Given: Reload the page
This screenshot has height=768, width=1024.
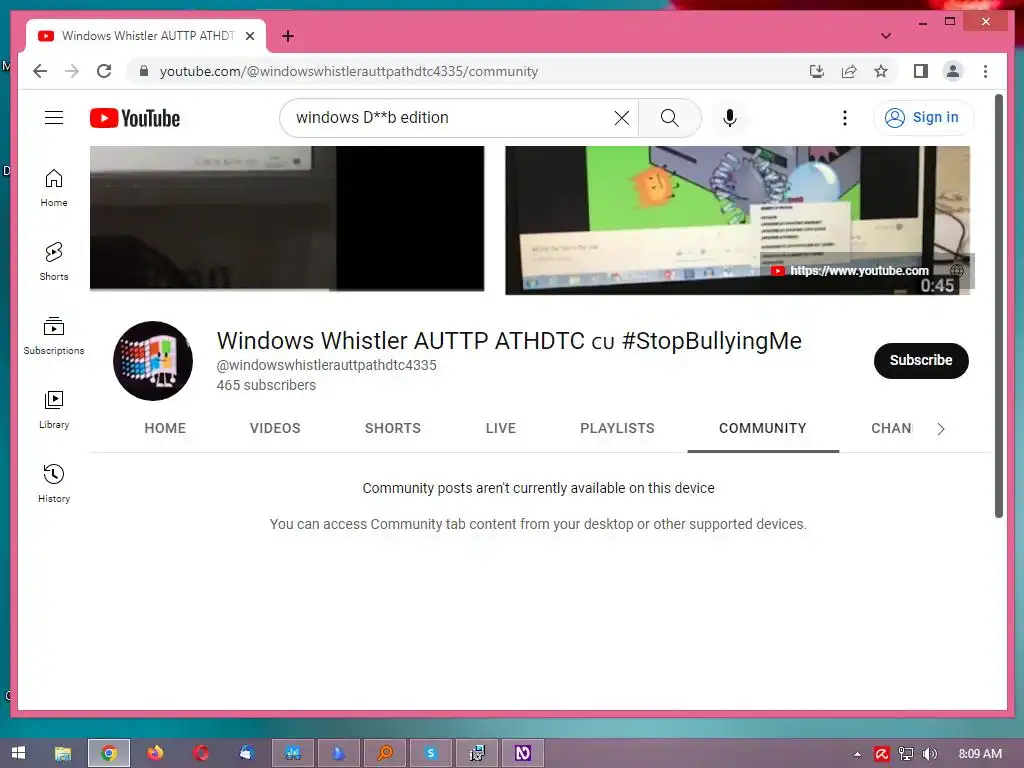Looking at the screenshot, I should coord(104,71).
